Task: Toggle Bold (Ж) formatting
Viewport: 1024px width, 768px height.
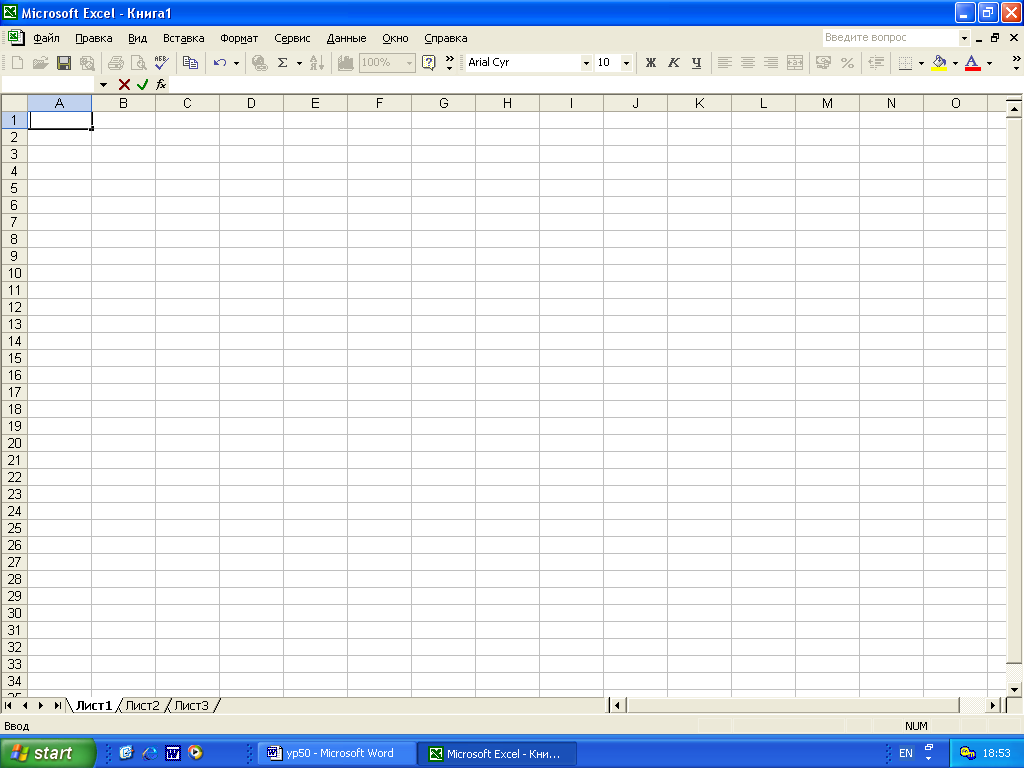Action: (650, 63)
